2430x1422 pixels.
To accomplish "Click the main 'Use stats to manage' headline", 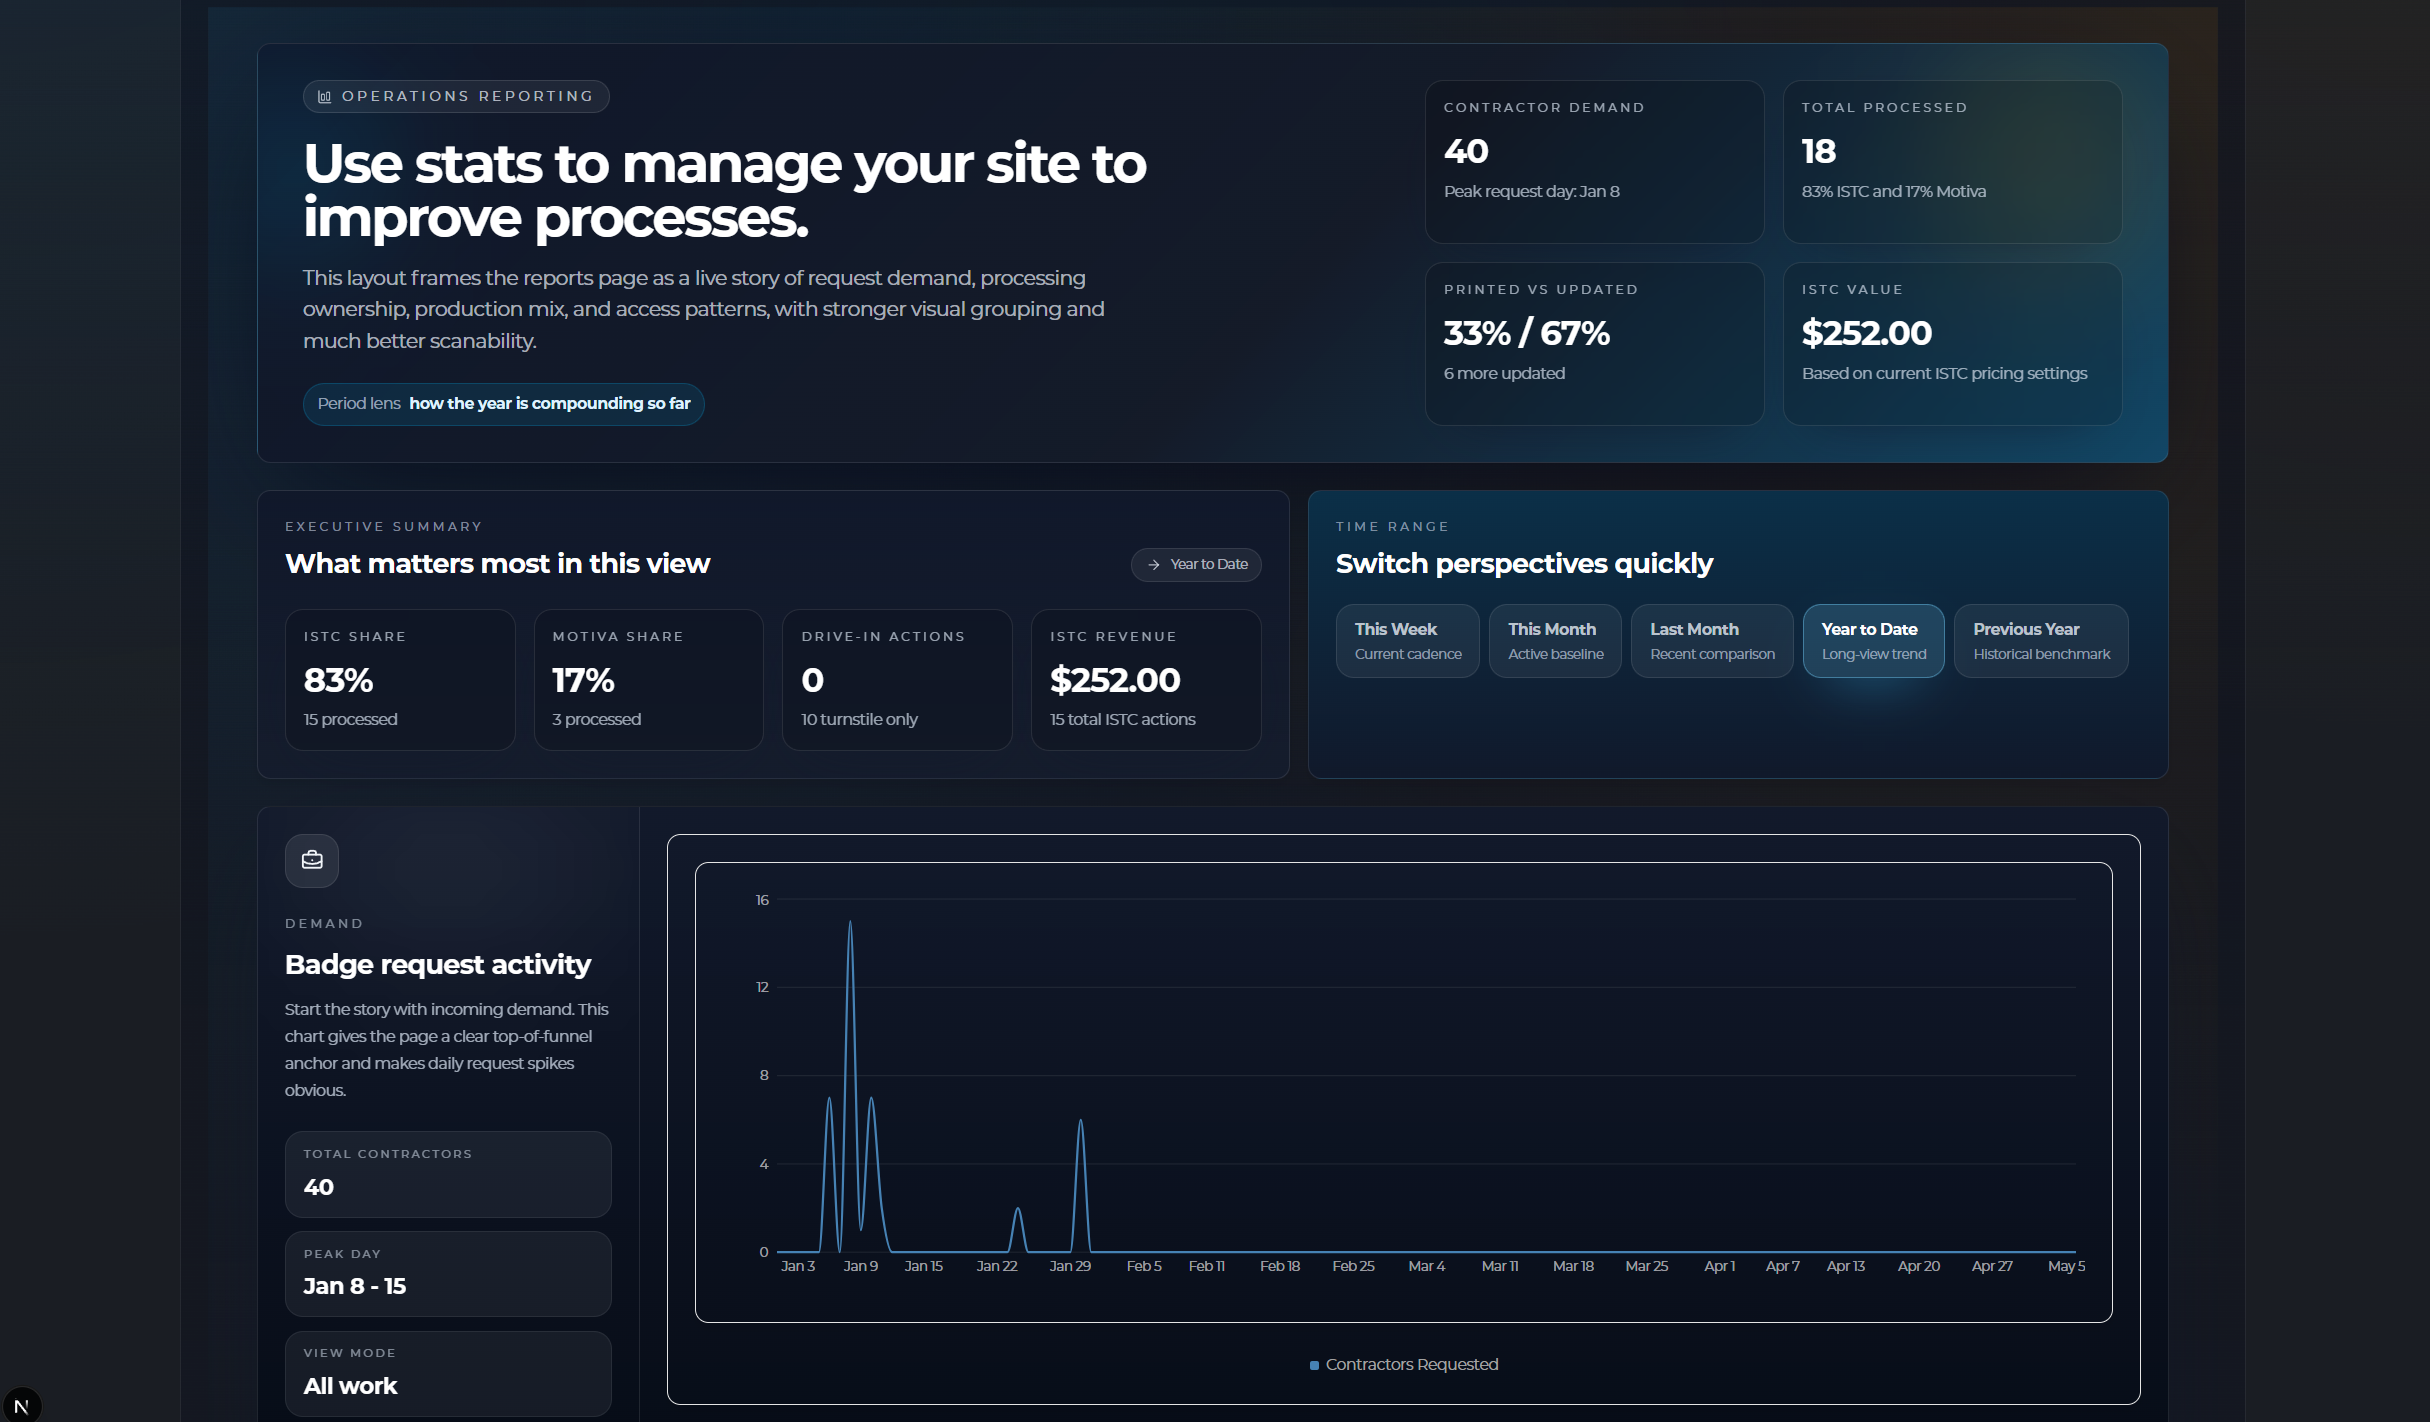I will (x=725, y=191).
